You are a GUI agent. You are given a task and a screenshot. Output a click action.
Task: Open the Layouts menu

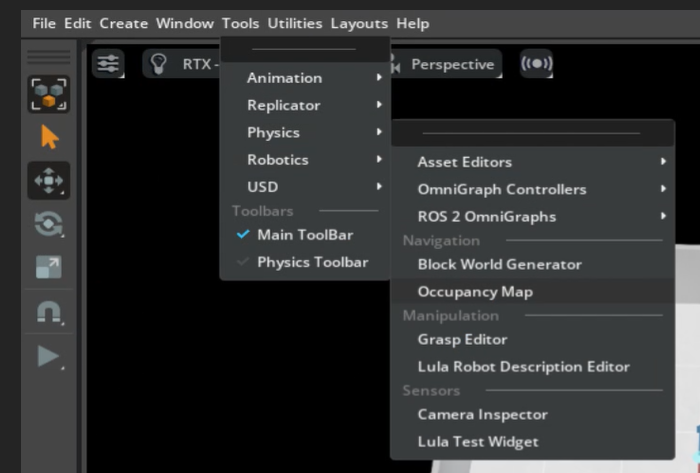[359, 23]
